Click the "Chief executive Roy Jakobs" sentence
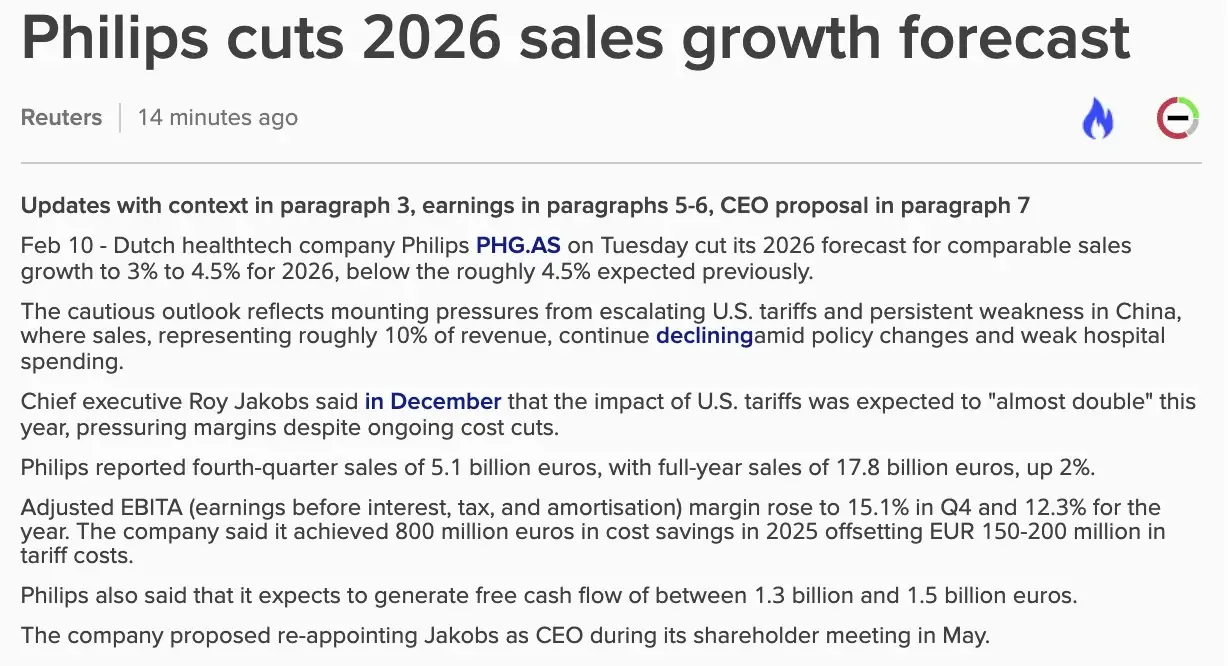 [x=608, y=415]
